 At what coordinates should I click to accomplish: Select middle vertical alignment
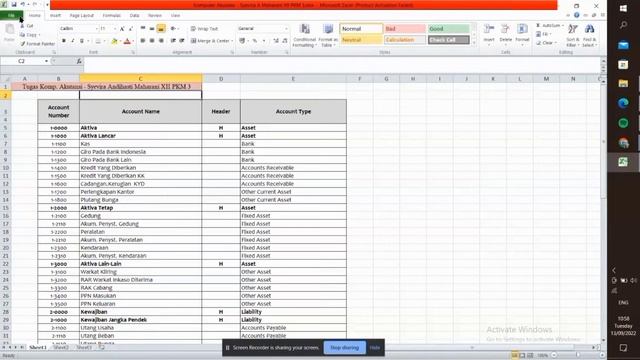(152, 29)
